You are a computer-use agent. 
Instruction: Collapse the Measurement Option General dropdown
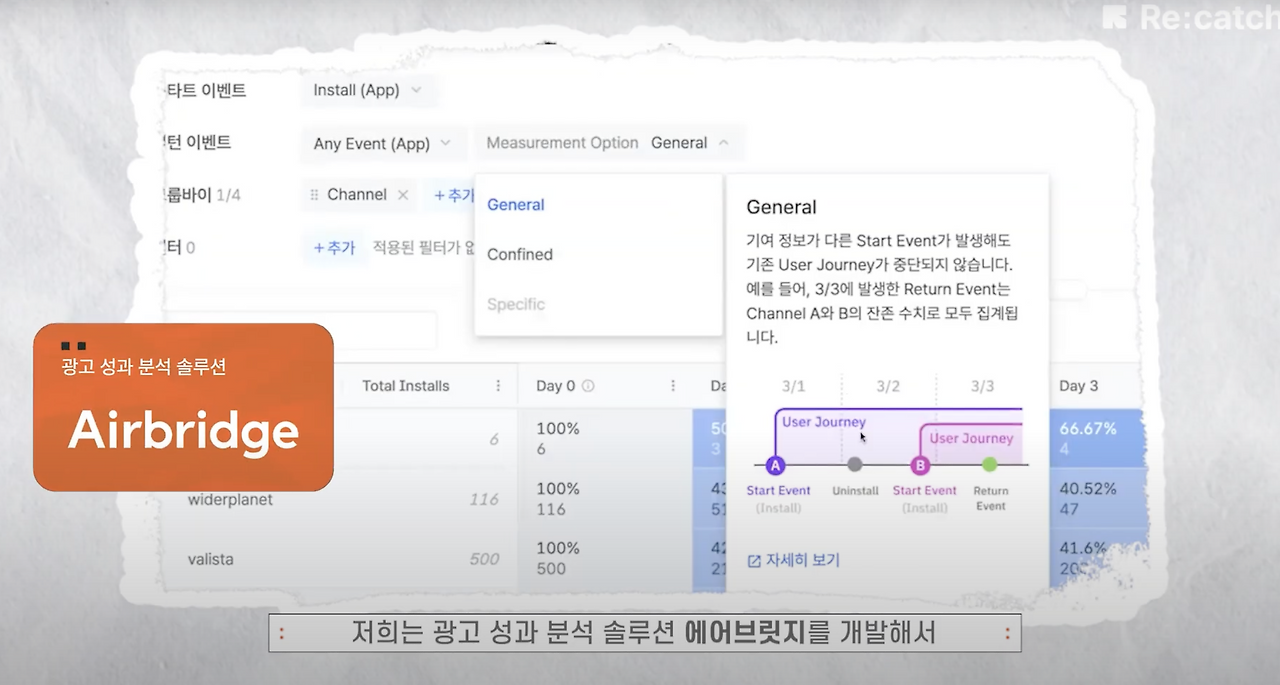point(608,143)
